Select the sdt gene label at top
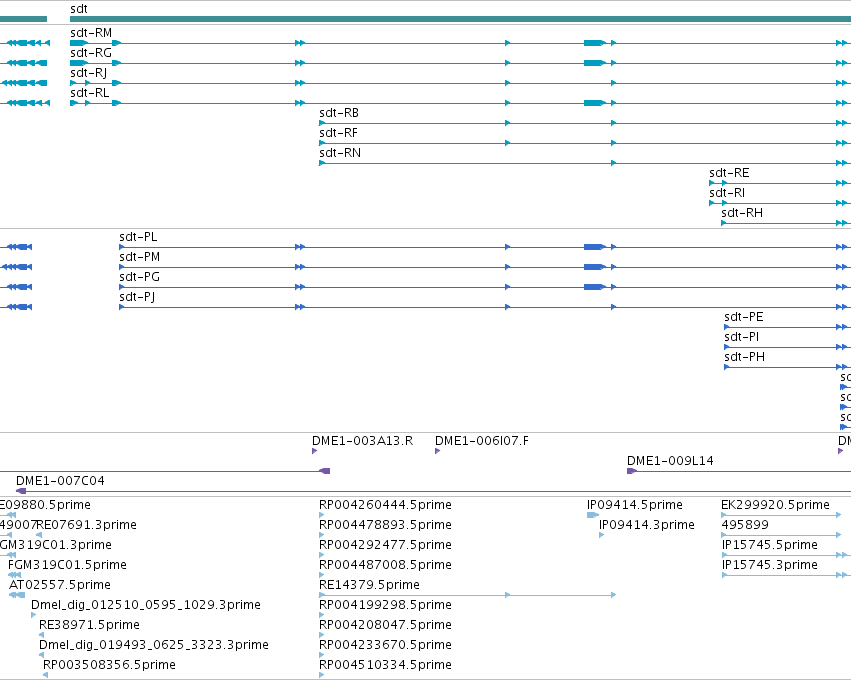This screenshot has height=680, width=851. coord(79,9)
